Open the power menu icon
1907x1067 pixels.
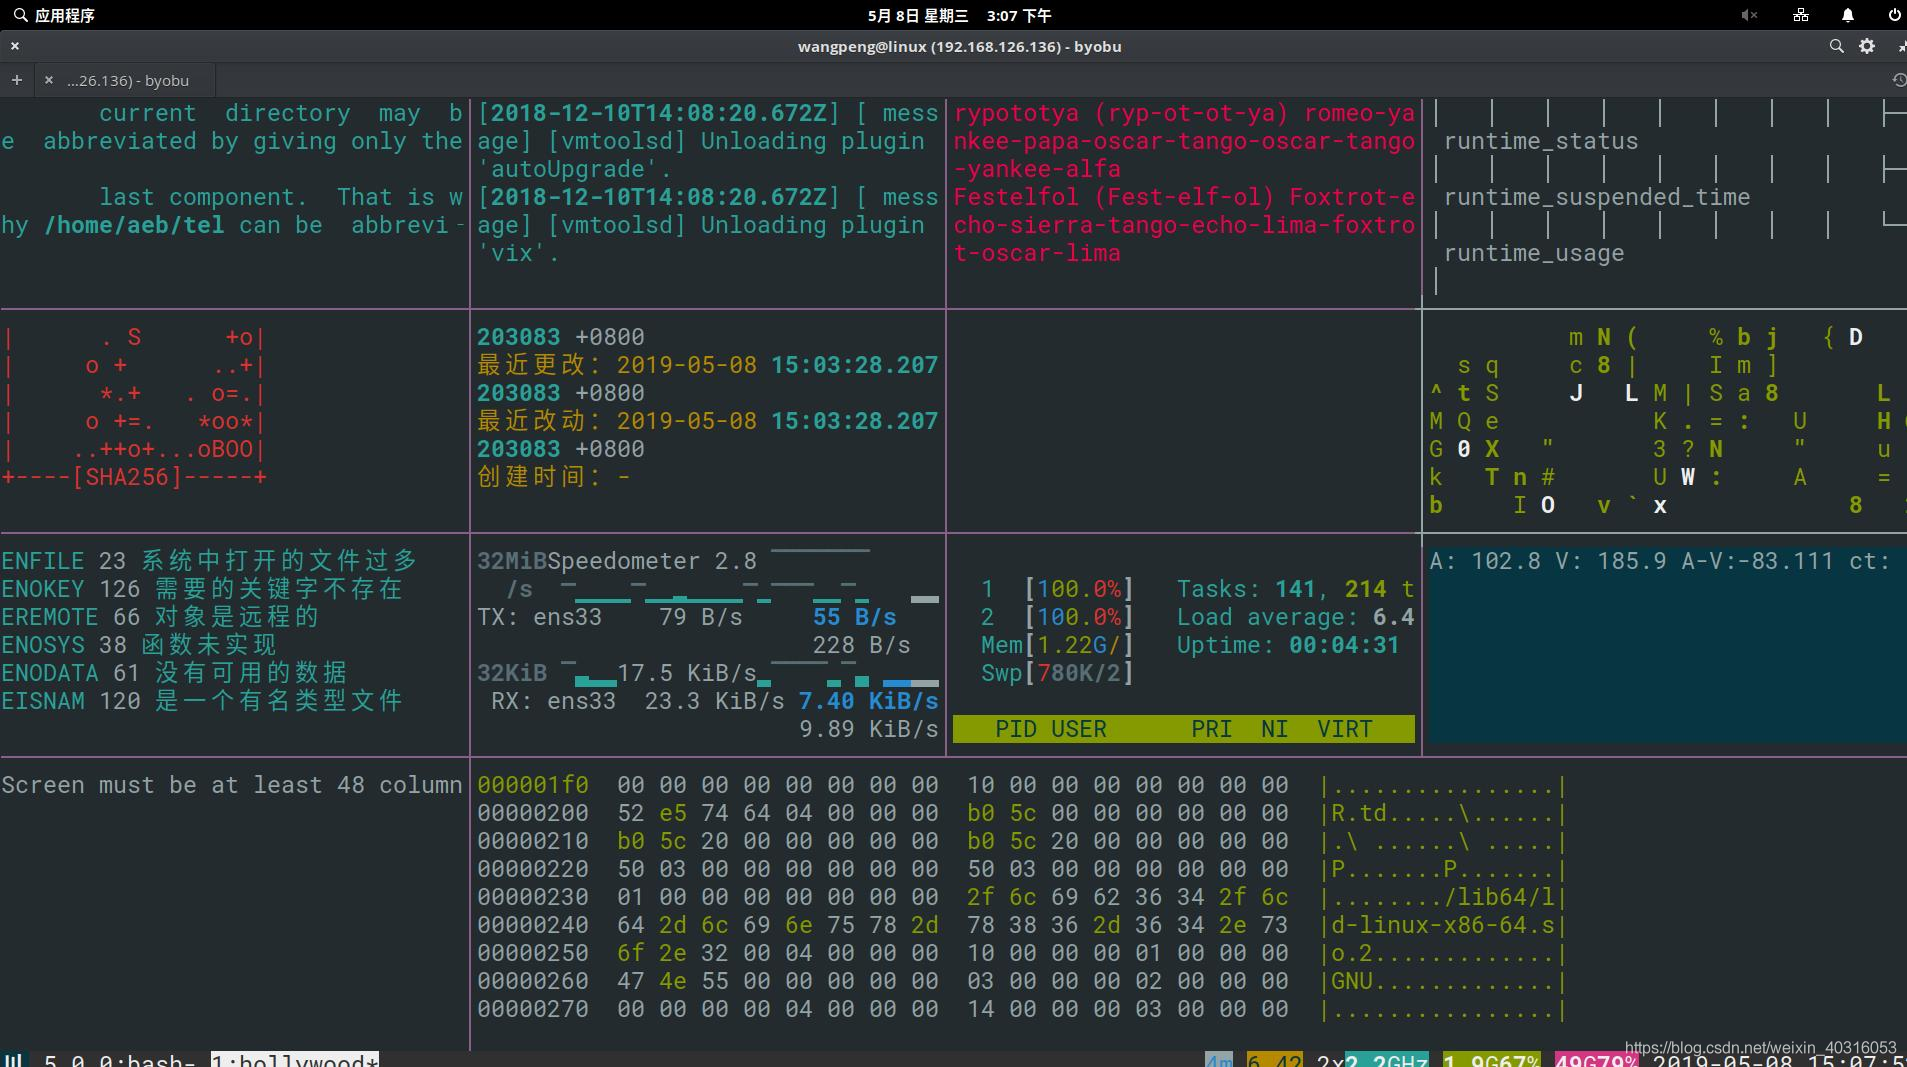pos(1894,15)
